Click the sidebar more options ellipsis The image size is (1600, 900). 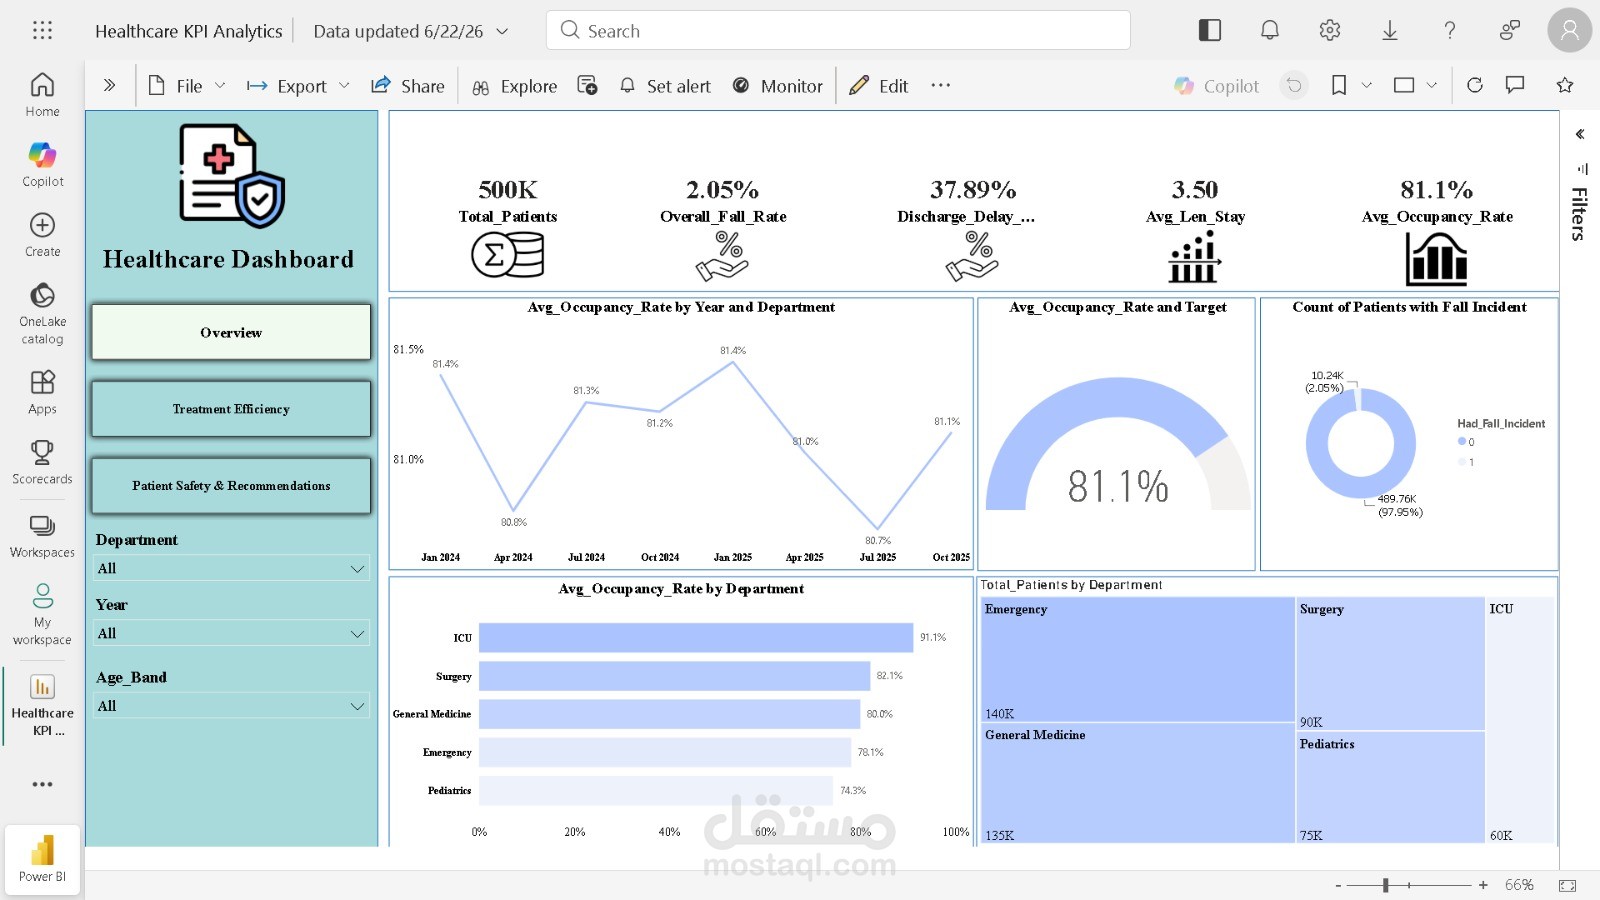coord(42,784)
